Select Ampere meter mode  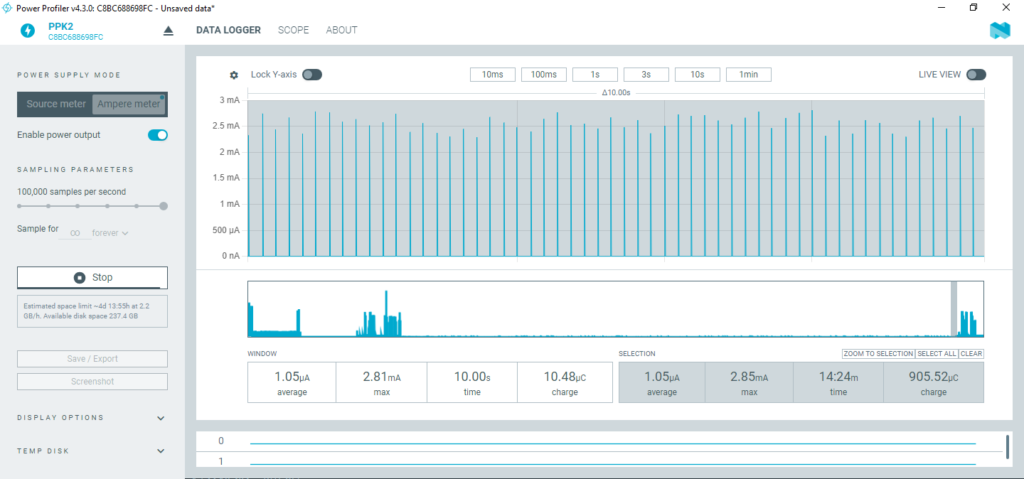pyautogui.click(x=129, y=104)
